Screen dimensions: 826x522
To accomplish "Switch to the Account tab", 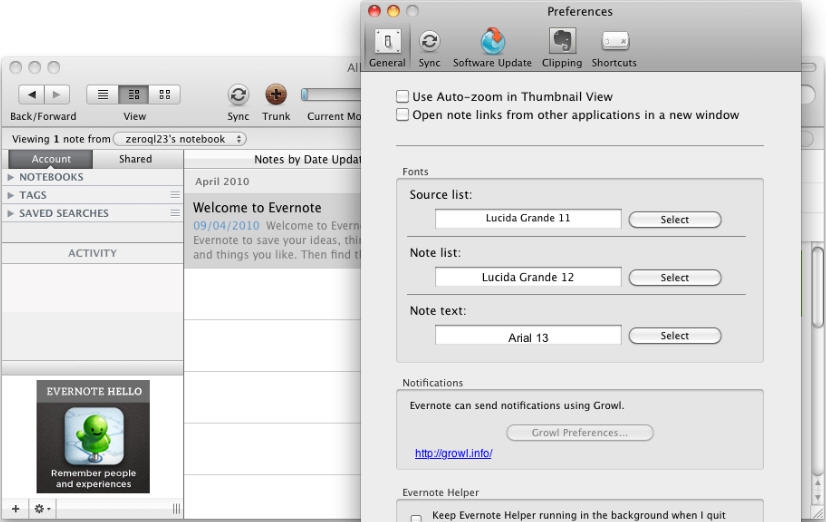I will click(x=51, y=159).
